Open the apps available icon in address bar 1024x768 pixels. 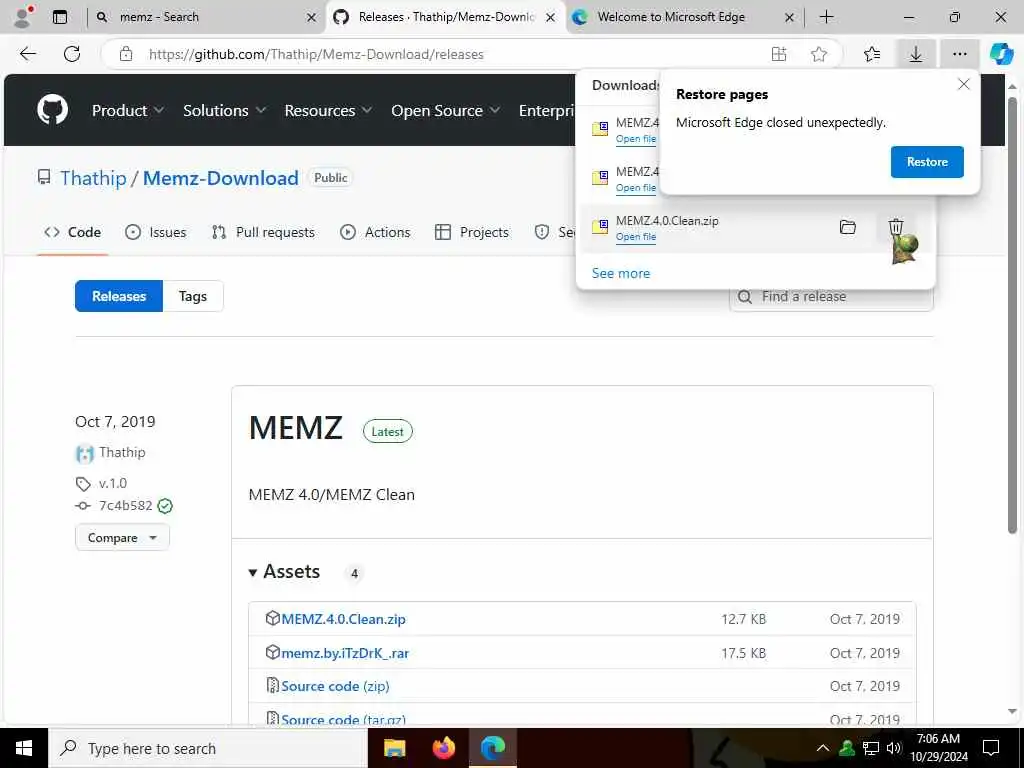[x=778, y=54]
